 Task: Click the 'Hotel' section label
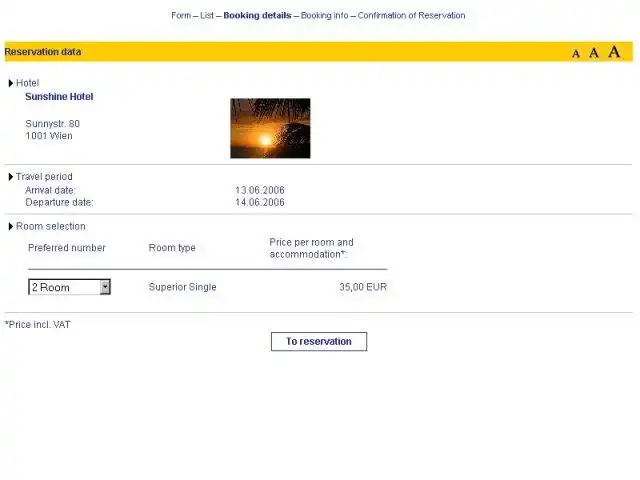pos(27,83)
